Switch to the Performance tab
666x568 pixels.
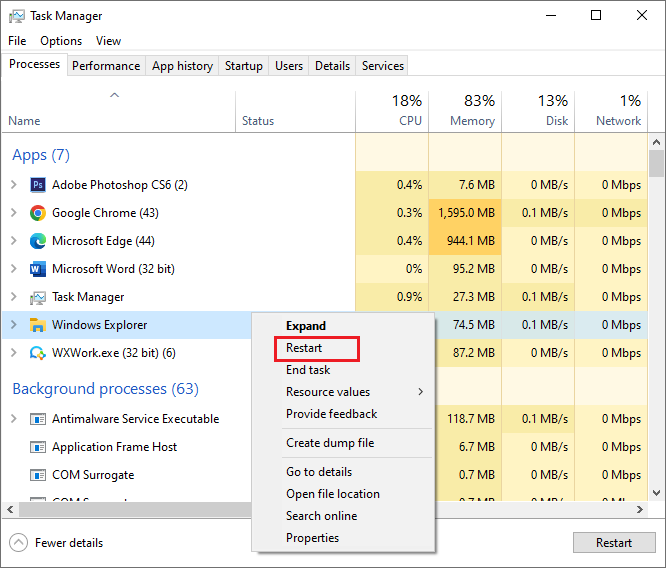[106, 66]
